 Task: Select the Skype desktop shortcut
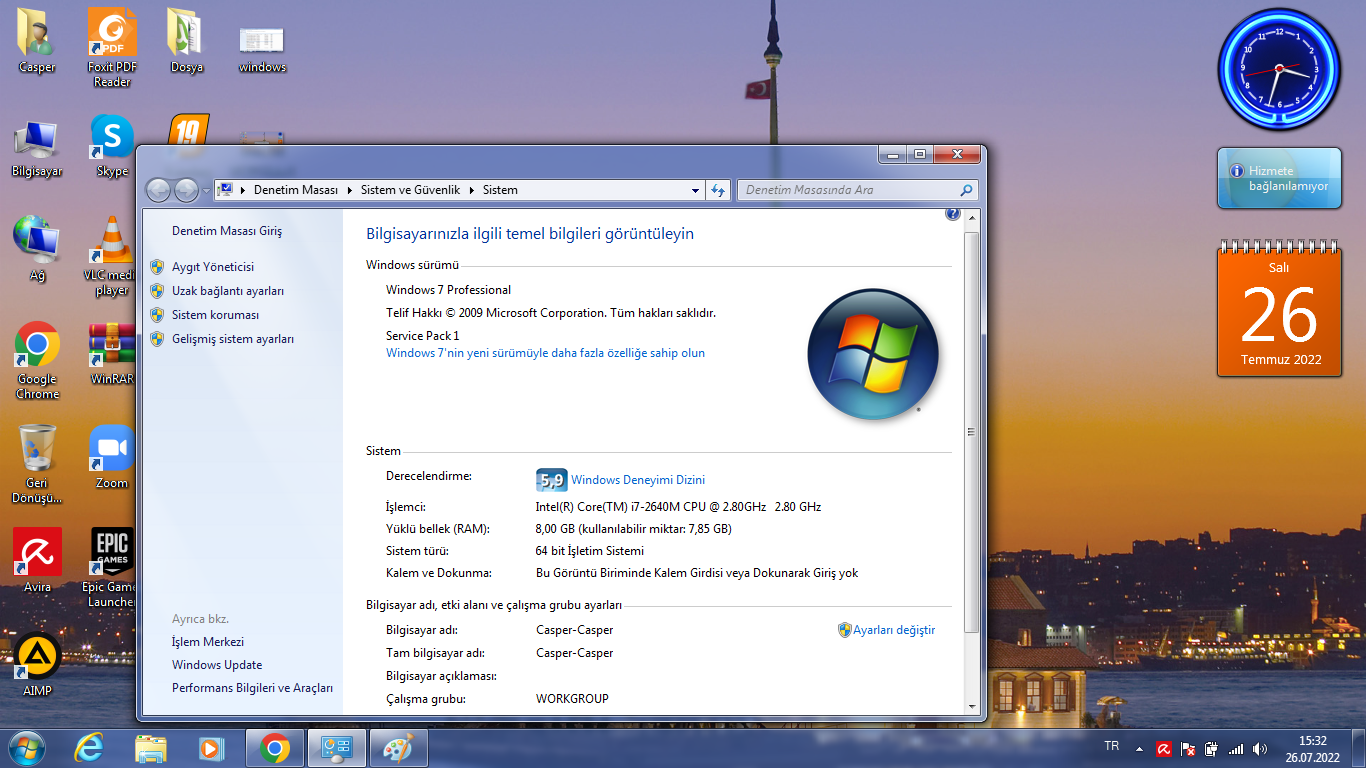pyautogui.click(x=112, y=146)
